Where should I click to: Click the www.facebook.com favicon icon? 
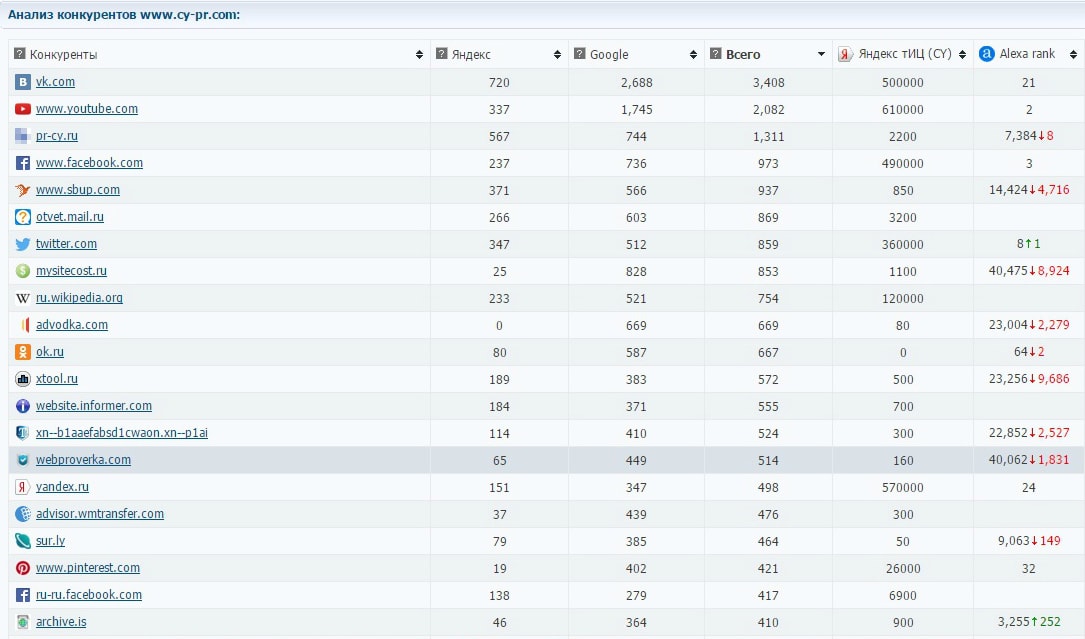(23, 163)
